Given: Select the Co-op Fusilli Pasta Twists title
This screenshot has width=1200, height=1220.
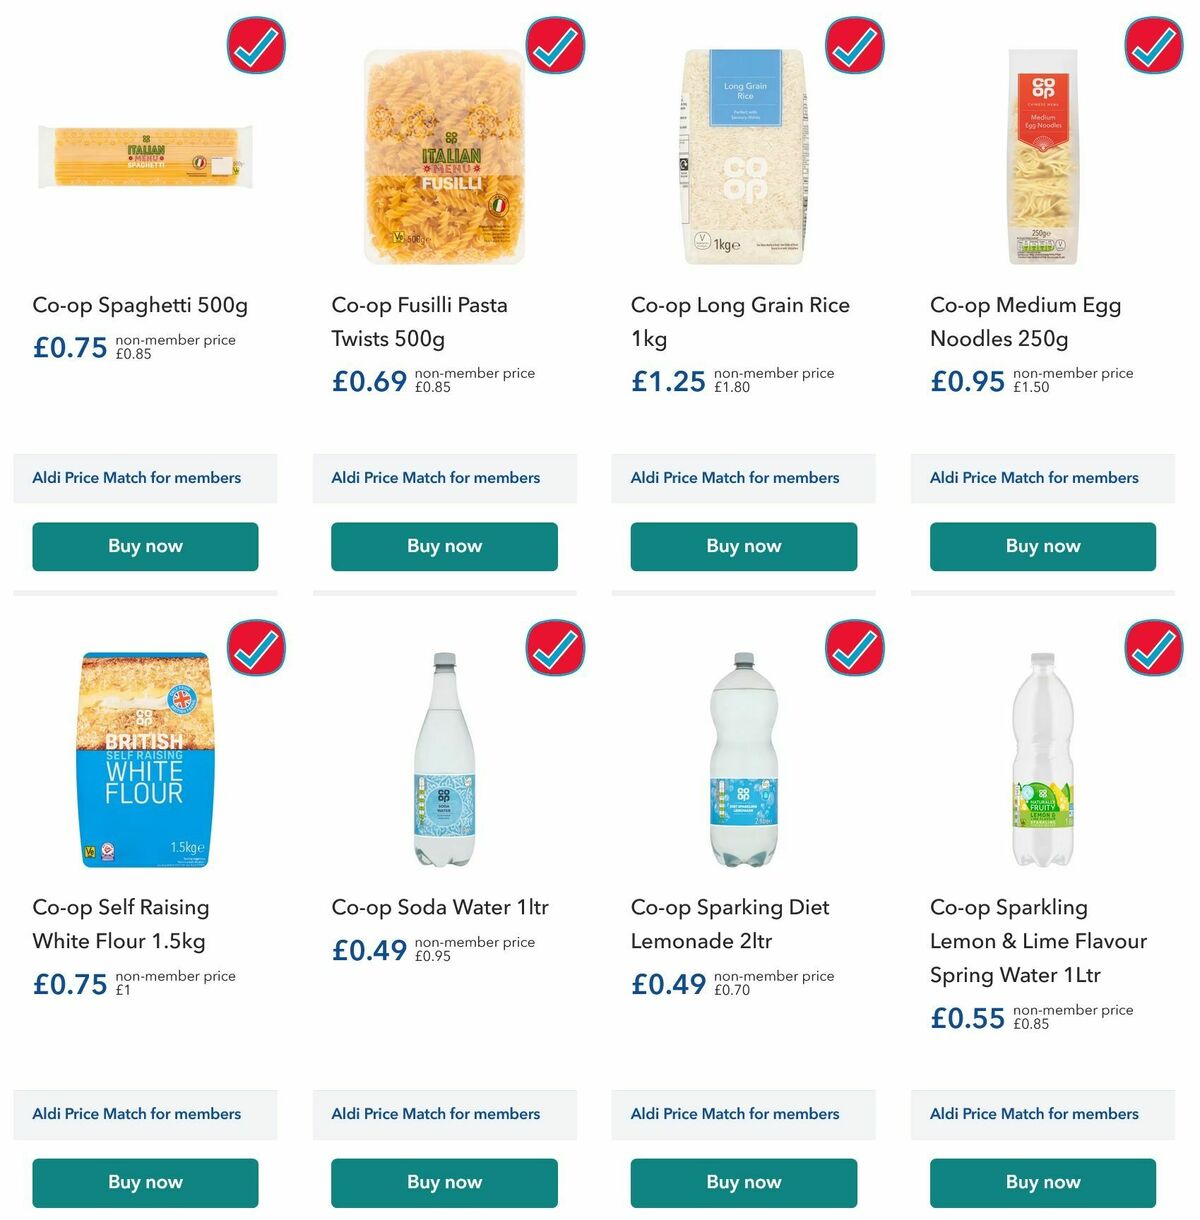Looking at the screenshot, I should click(x=420, y=322).
